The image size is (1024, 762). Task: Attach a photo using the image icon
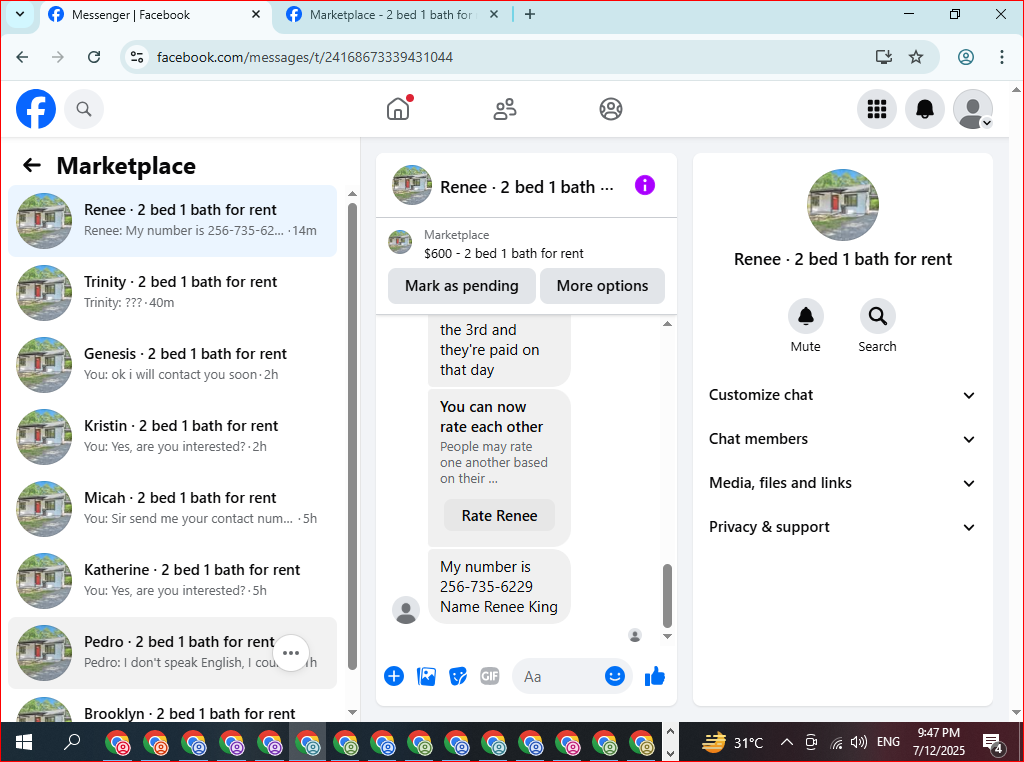tap(426, 676)
